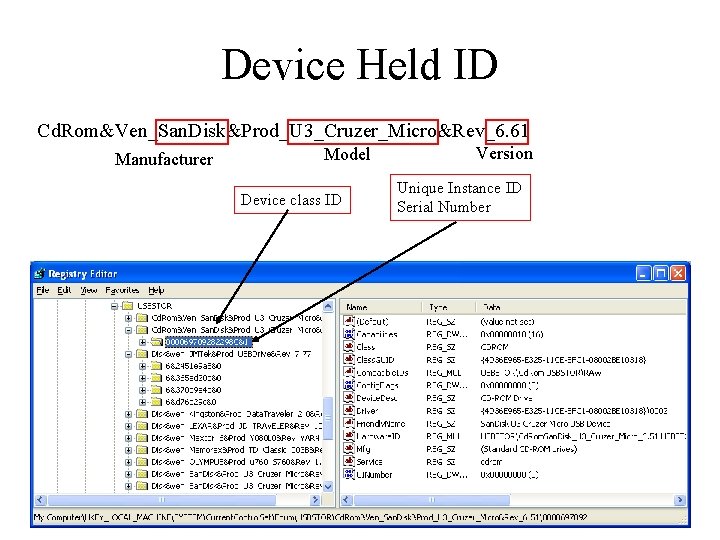
Task: Expand the 6&355ed30c&0 subkey
Action: coord(143,378)
